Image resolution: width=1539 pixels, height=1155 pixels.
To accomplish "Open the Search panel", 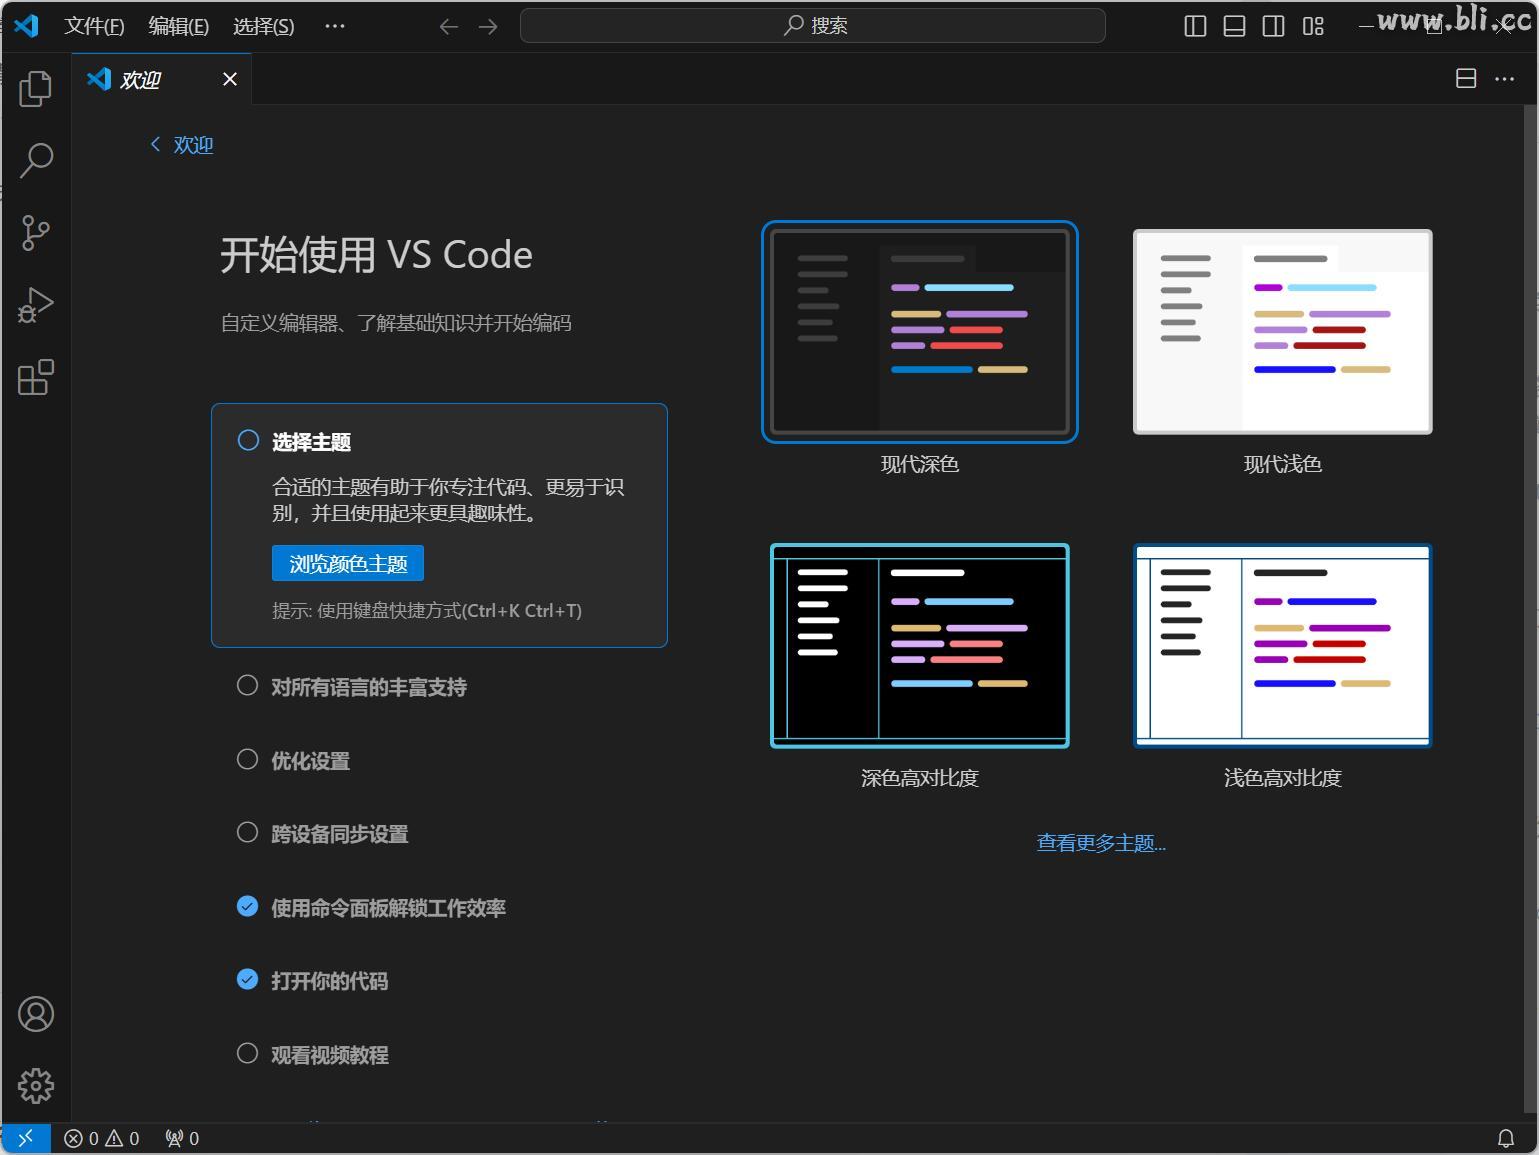I will pyautogui.click(x=36, y=160).
